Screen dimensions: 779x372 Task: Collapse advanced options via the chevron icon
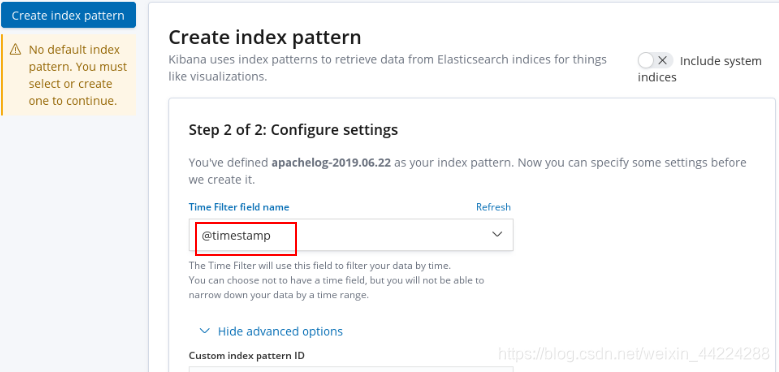pyautogui.click(x=204, y=331)
